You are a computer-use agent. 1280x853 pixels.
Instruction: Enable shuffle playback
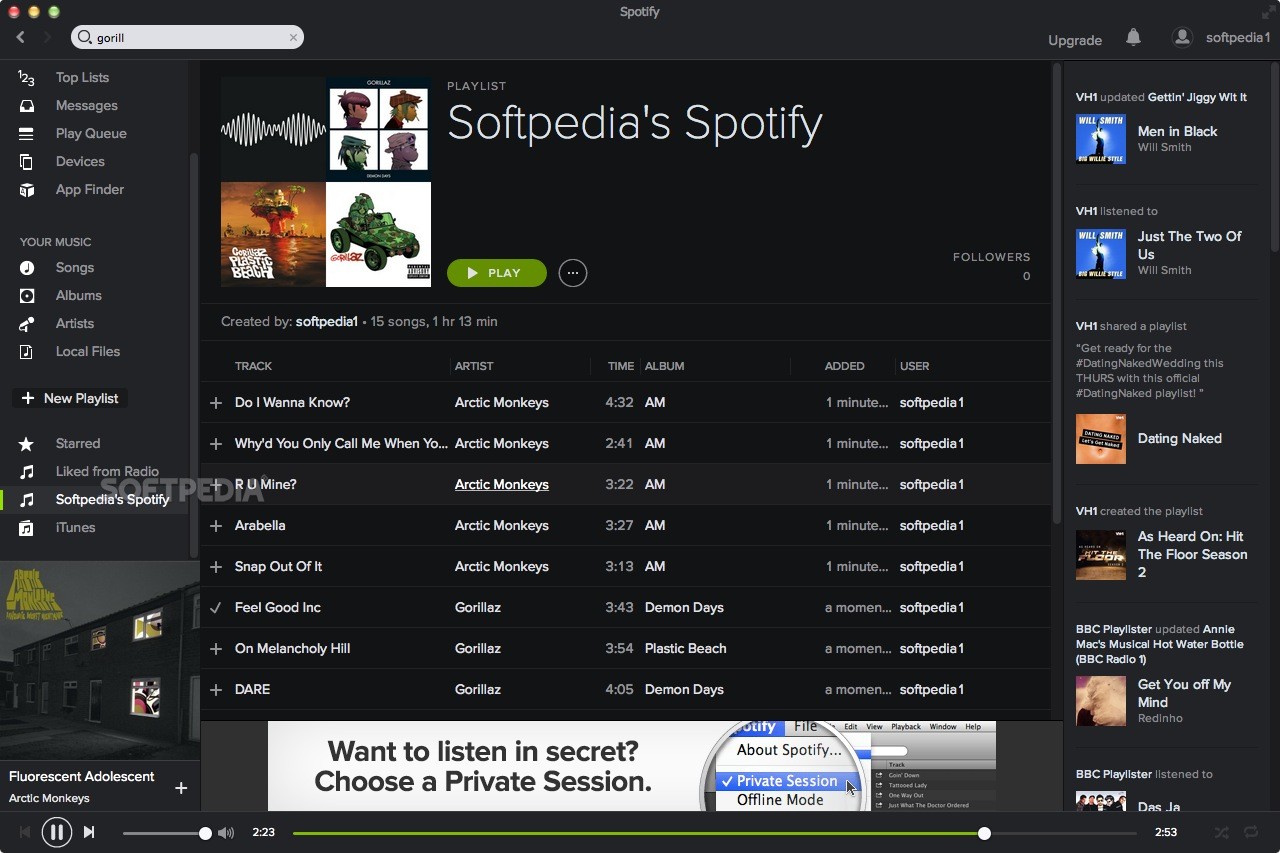click(x=1220, y=831)
